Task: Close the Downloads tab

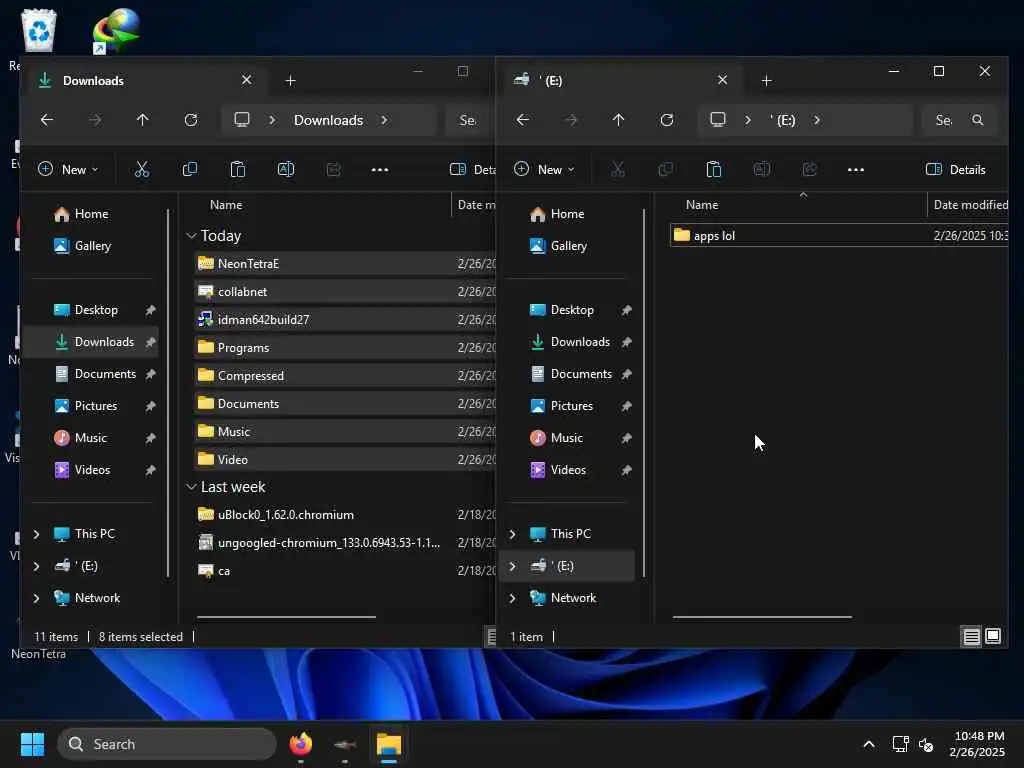Action: [x=246, y=80]
